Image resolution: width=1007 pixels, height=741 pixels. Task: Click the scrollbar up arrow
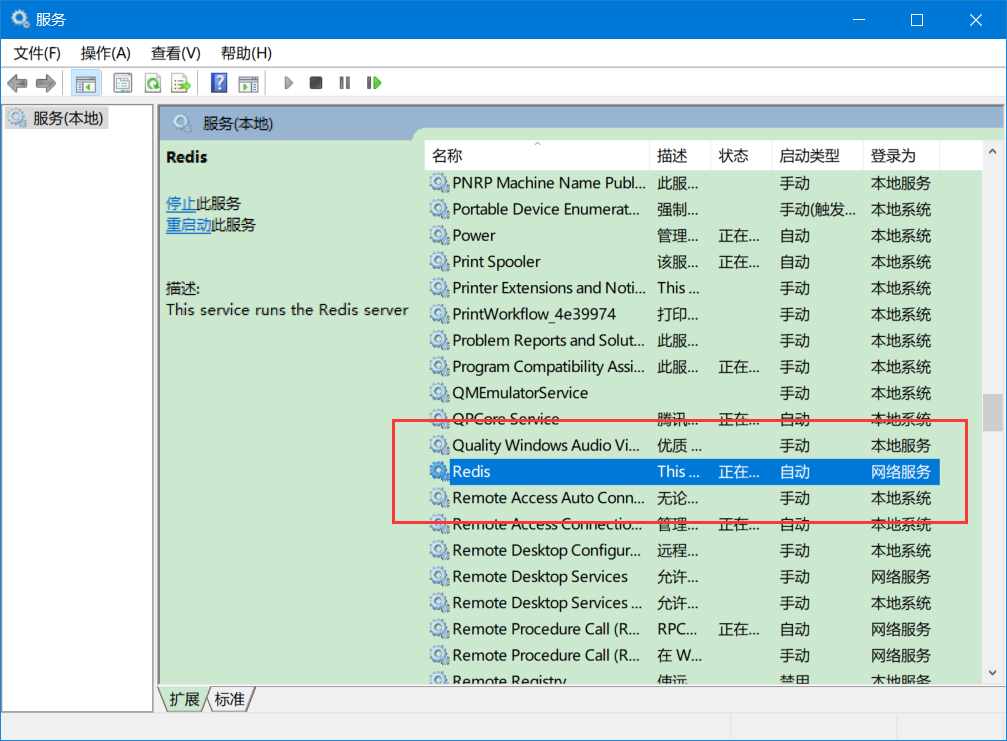(992, 152)
